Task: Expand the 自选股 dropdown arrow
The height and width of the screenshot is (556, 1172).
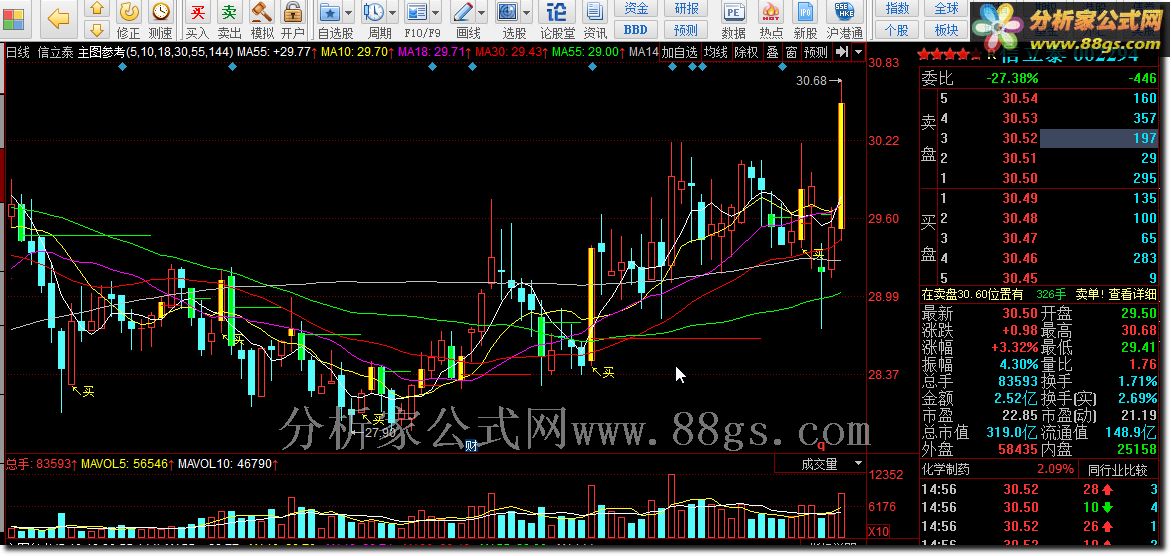Action: click(x=348, y=13)
